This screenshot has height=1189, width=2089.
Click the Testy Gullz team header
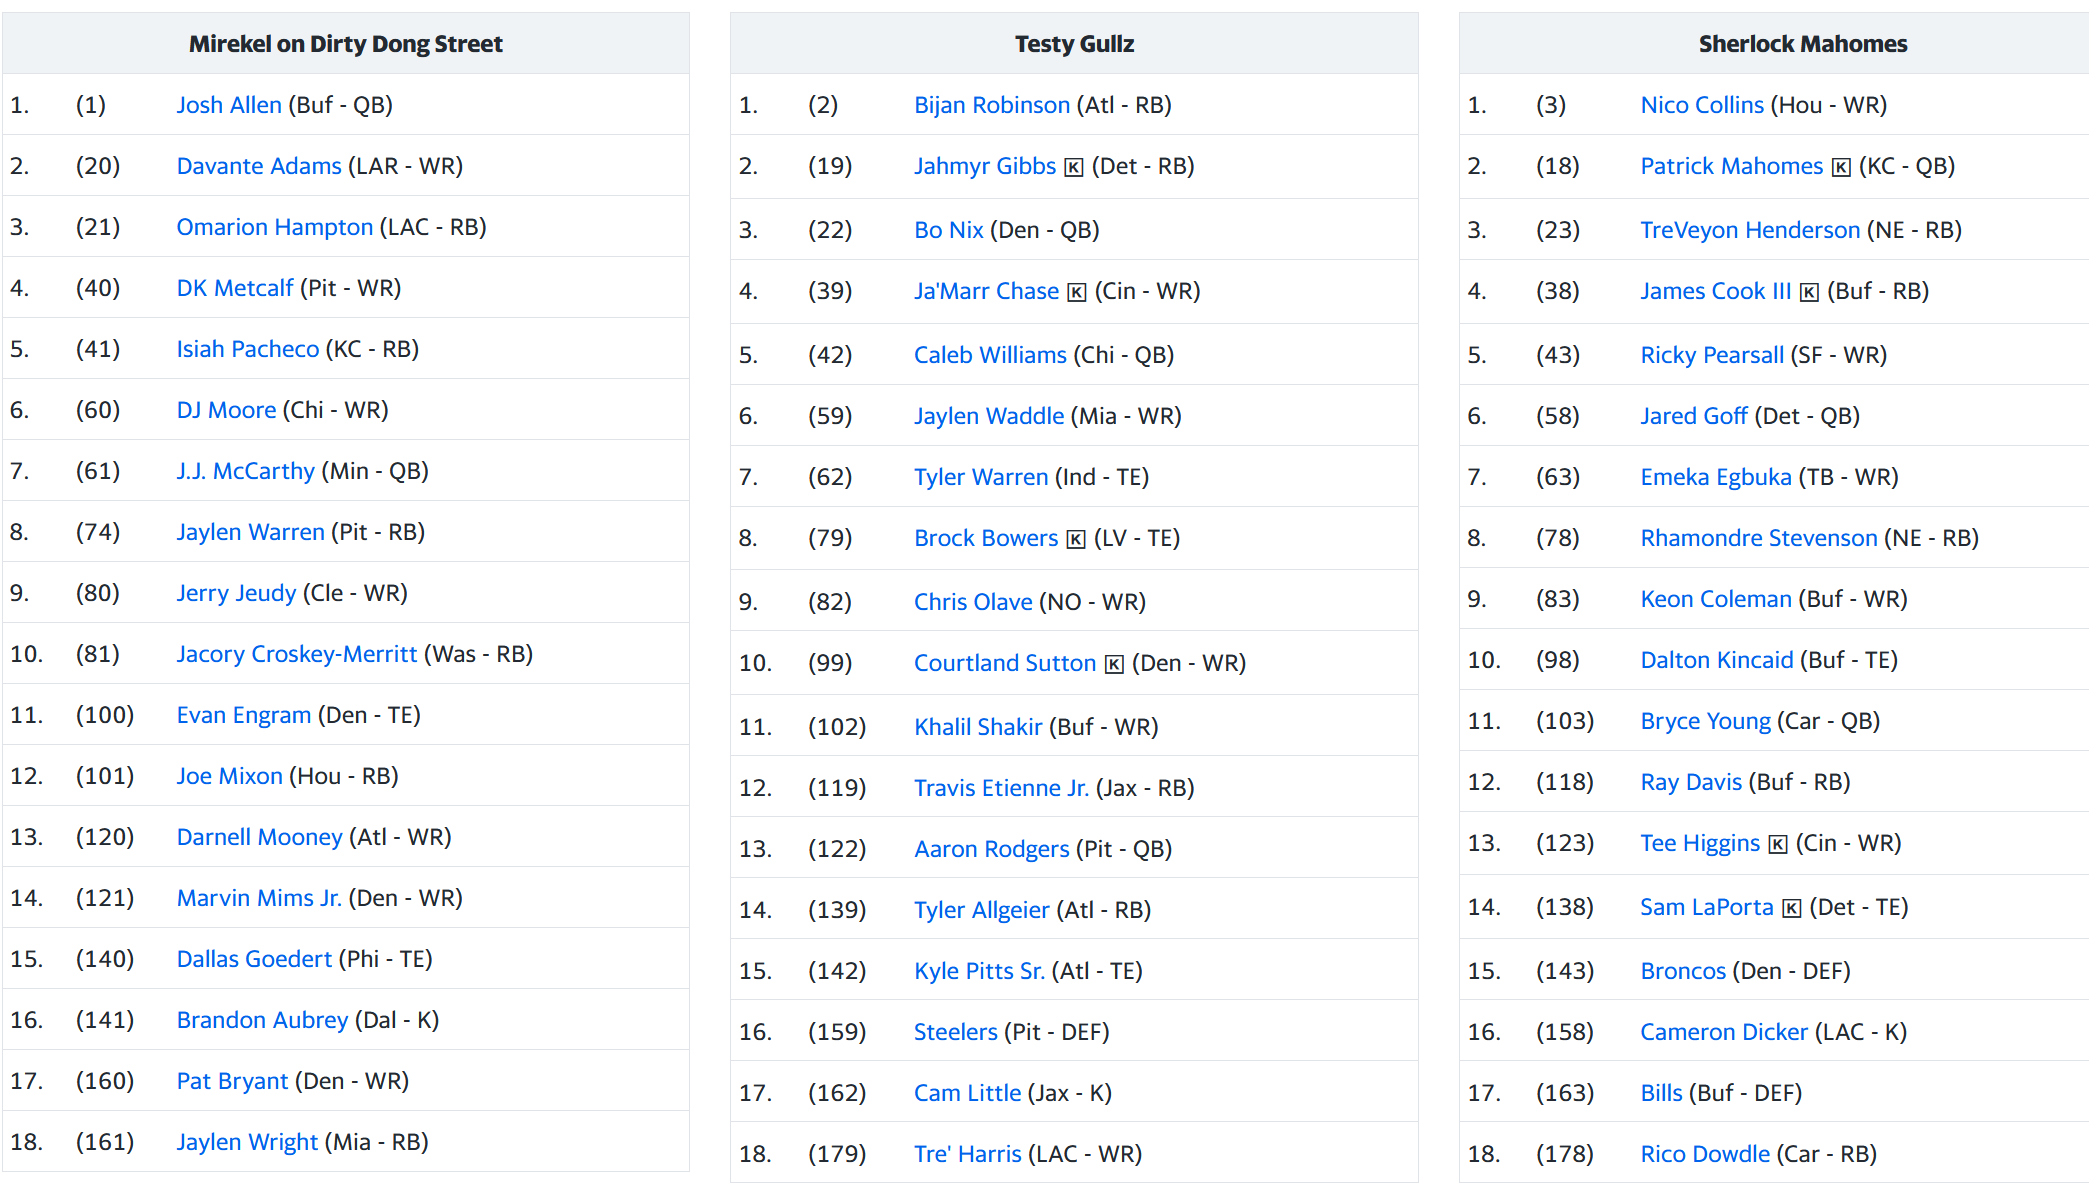(1074, 44)
